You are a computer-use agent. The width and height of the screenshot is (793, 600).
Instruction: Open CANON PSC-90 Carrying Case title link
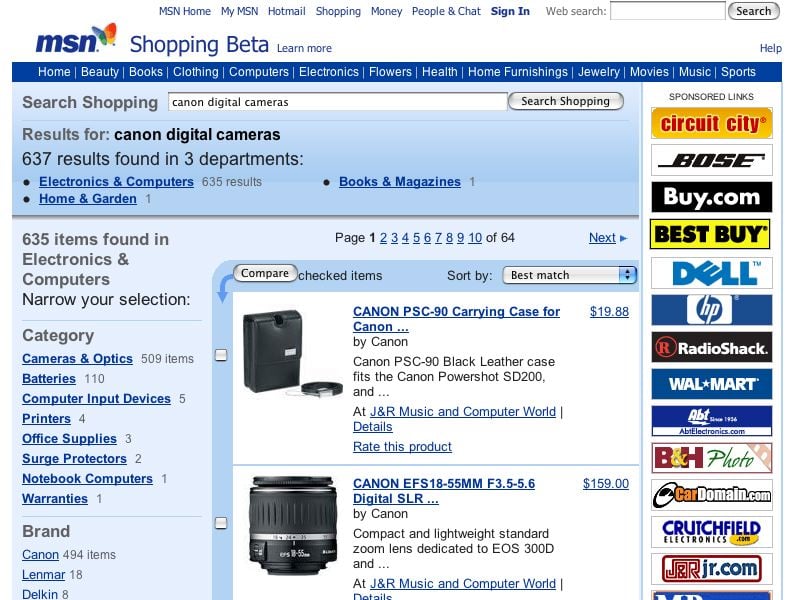click(456, 319)
